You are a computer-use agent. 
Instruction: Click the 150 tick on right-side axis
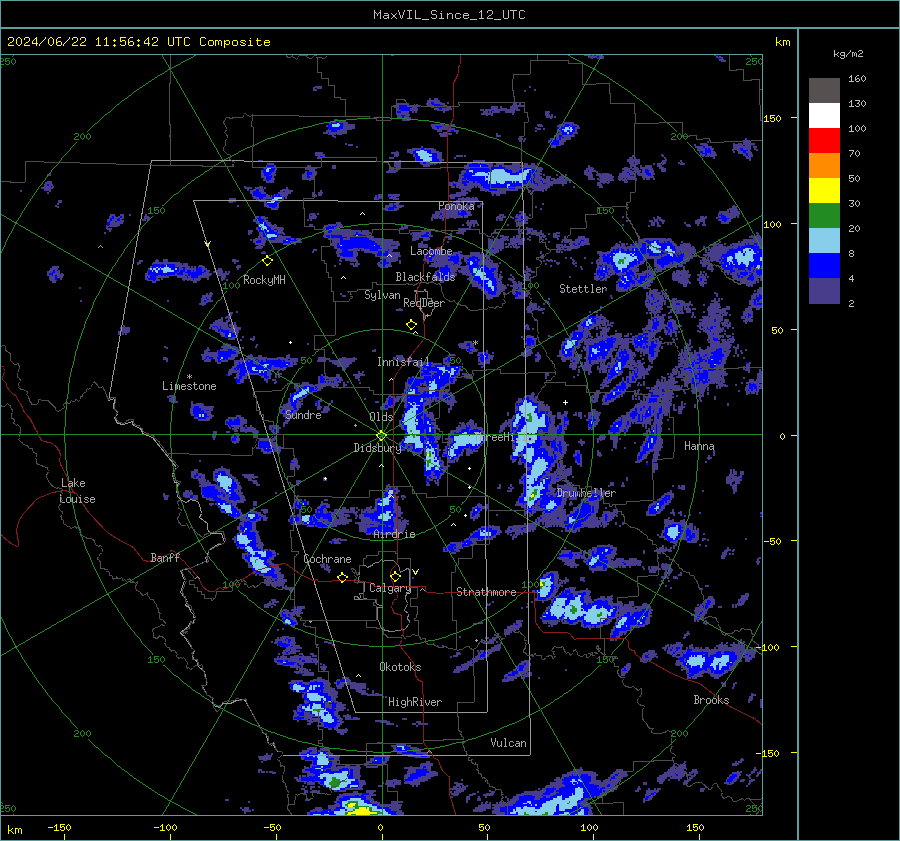772,118
